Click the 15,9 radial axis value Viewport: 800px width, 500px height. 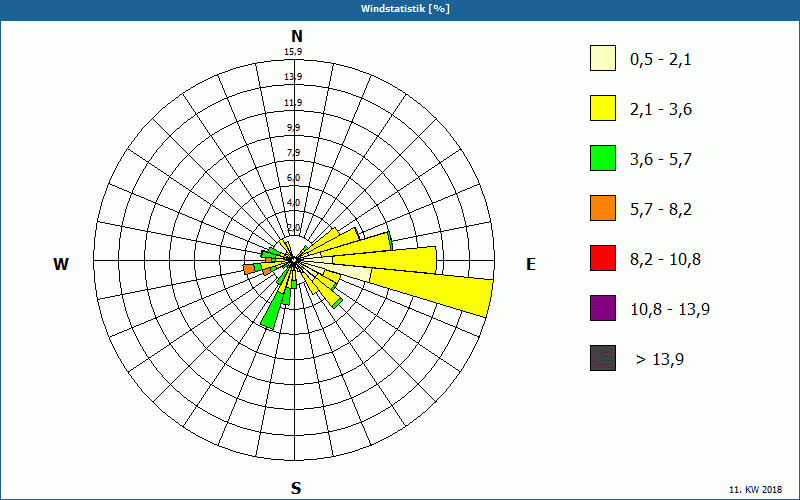click(x=293, y=52)
